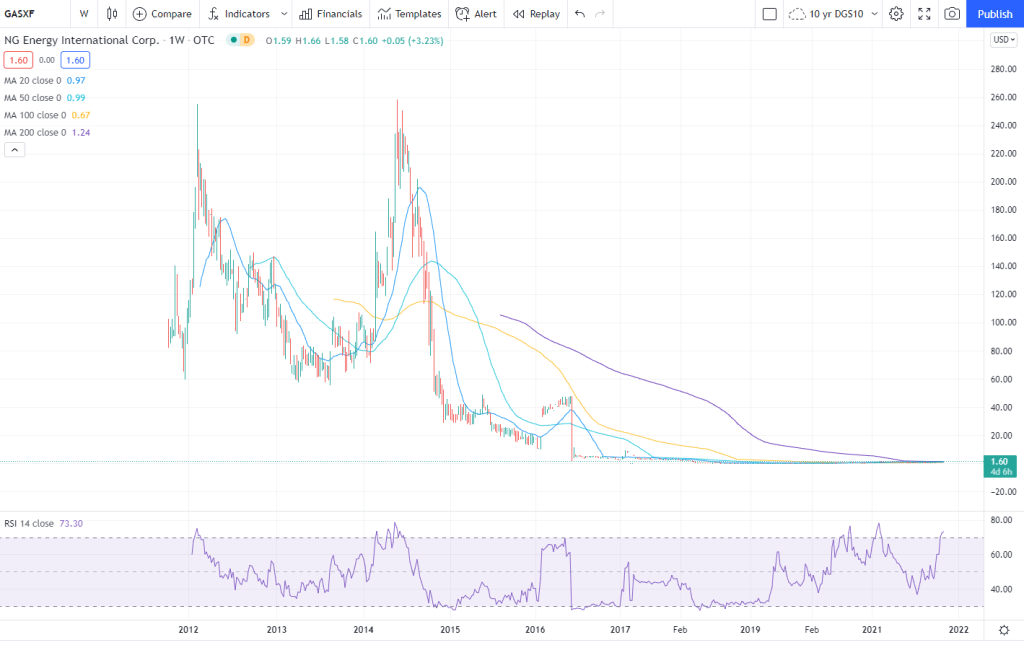Create a new Alert
This screenshot has height=645, width=1024.
coord(475,14)
